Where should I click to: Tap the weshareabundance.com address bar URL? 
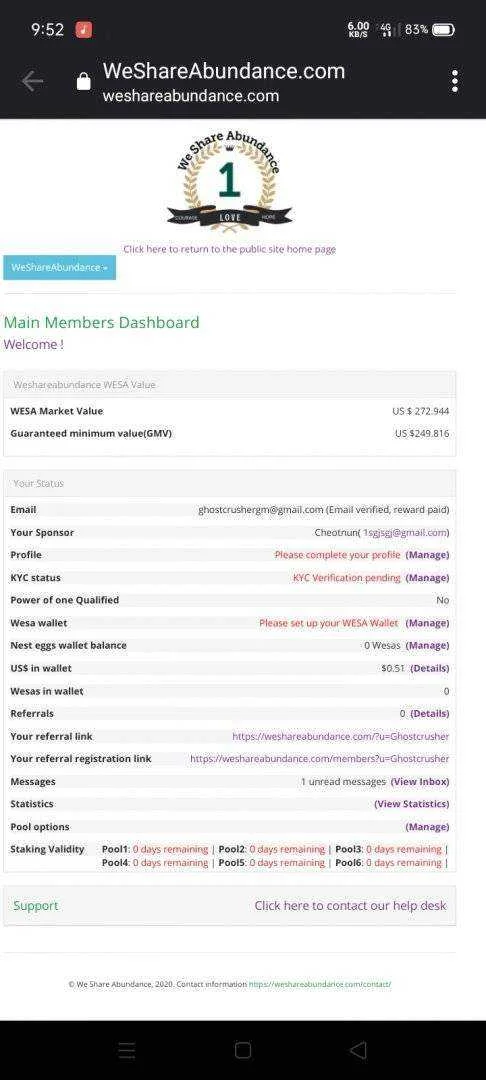pyautogui.click(x=191, y=96)
